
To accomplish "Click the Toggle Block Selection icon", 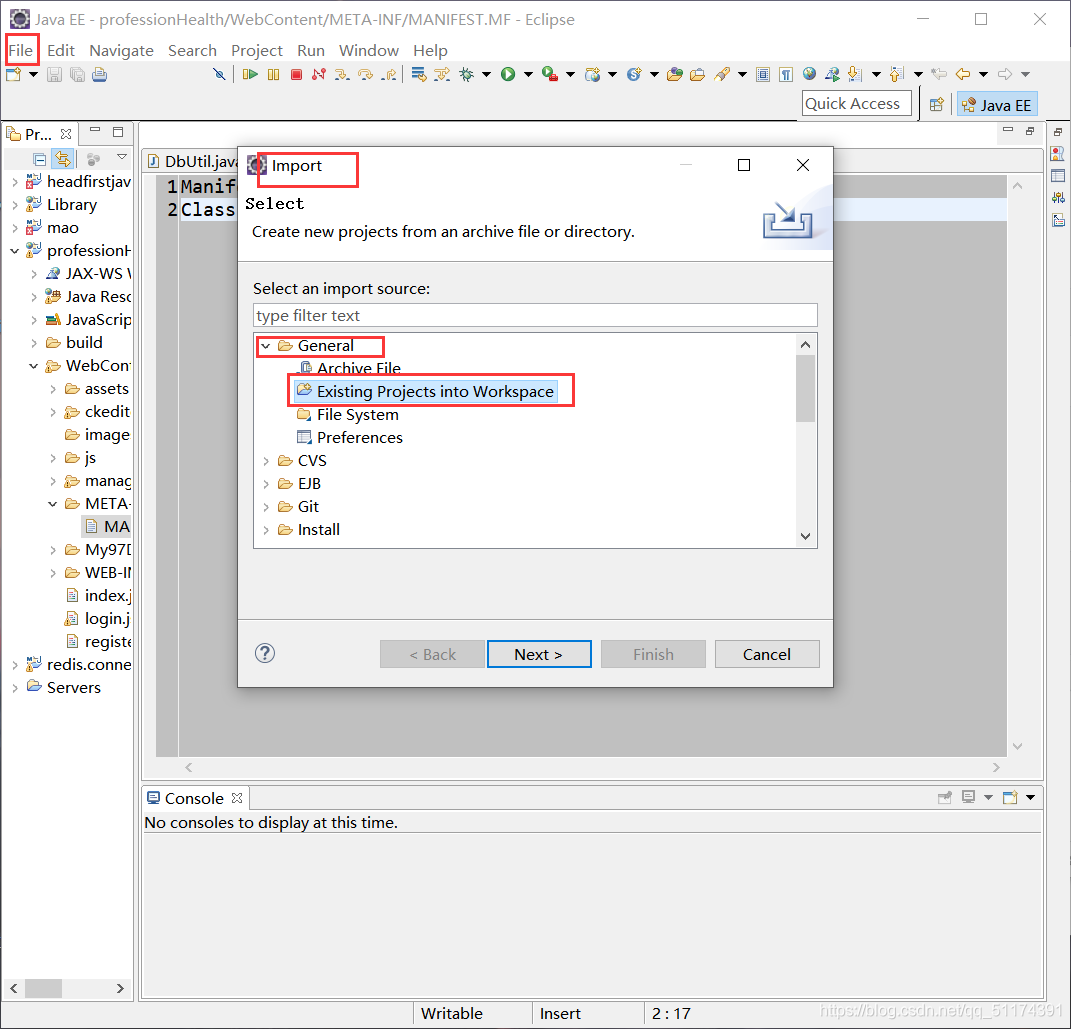I will point(763,74).
